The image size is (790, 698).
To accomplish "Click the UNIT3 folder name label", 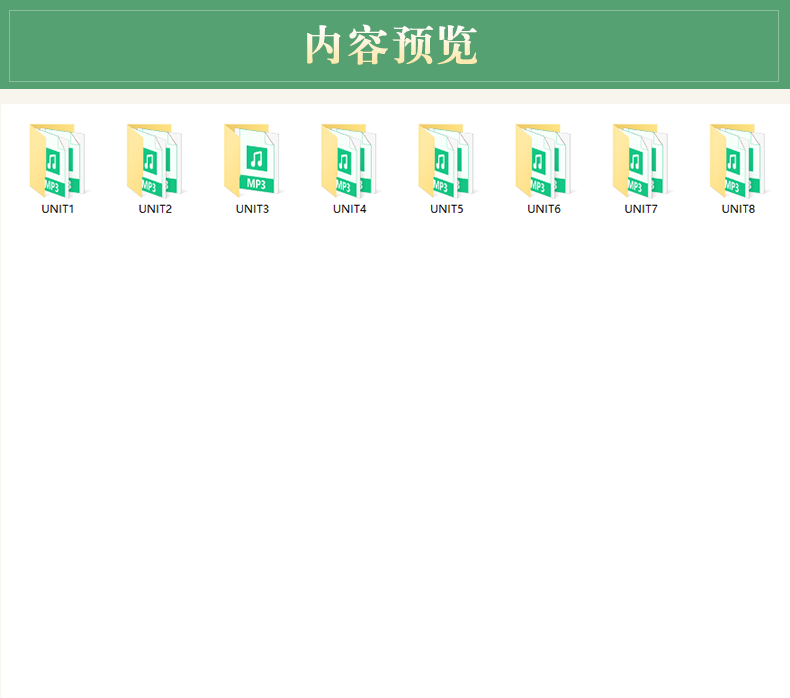I will pos(252,209).
